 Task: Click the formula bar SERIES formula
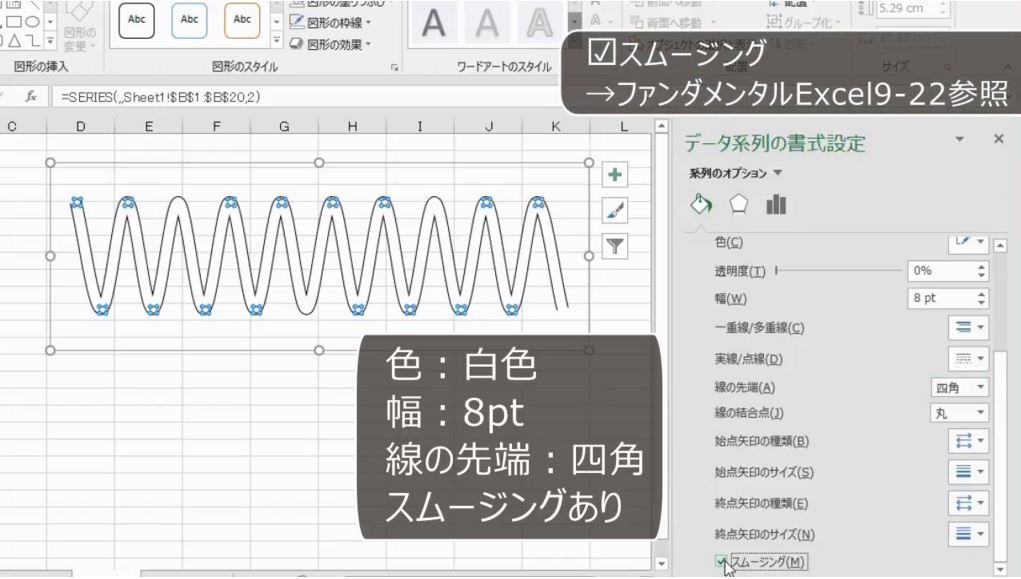click(x=161, y=97)
